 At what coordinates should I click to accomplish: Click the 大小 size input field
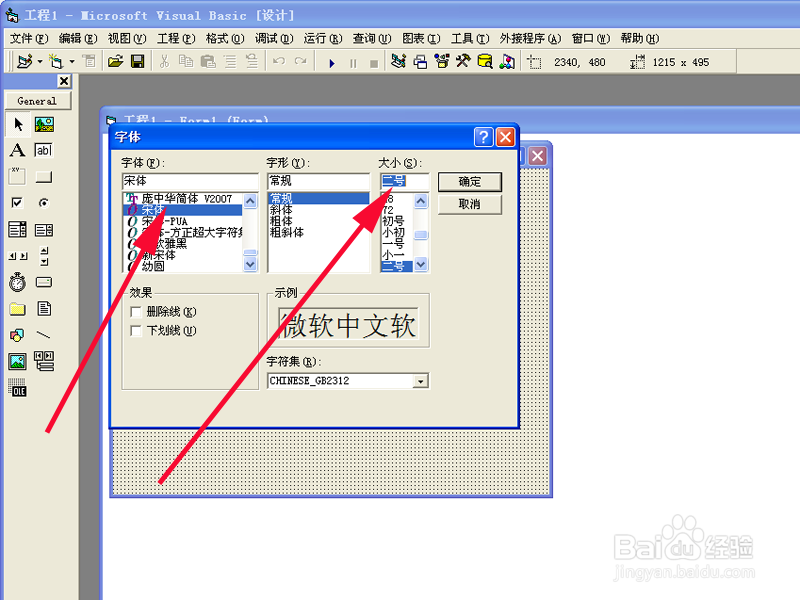405,181
